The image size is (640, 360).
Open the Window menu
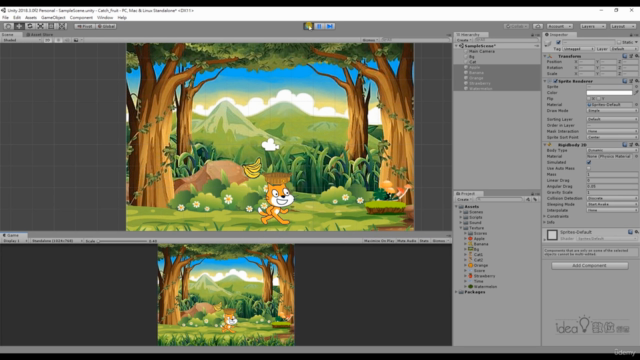pos(105,18)
